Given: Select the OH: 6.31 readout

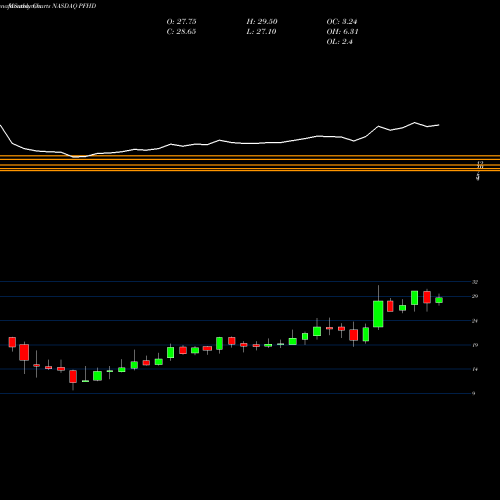Looking at the screenshot, I should coord(342,32).
